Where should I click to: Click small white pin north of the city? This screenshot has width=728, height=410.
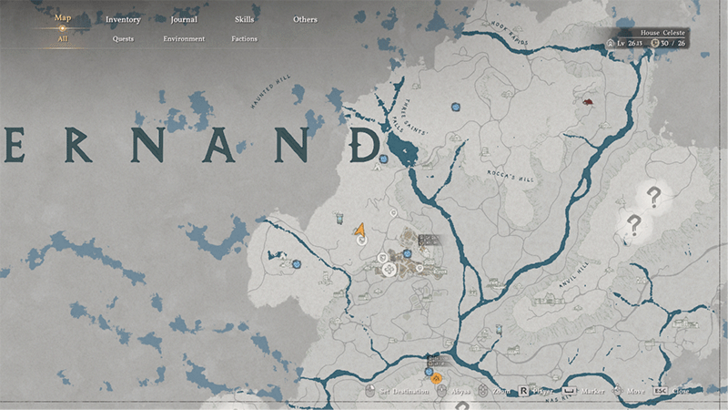(x=393, y=213)
